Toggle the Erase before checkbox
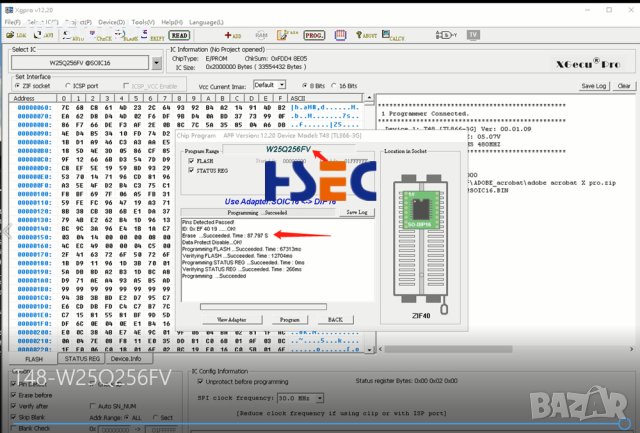 click(x=14, y=395)
